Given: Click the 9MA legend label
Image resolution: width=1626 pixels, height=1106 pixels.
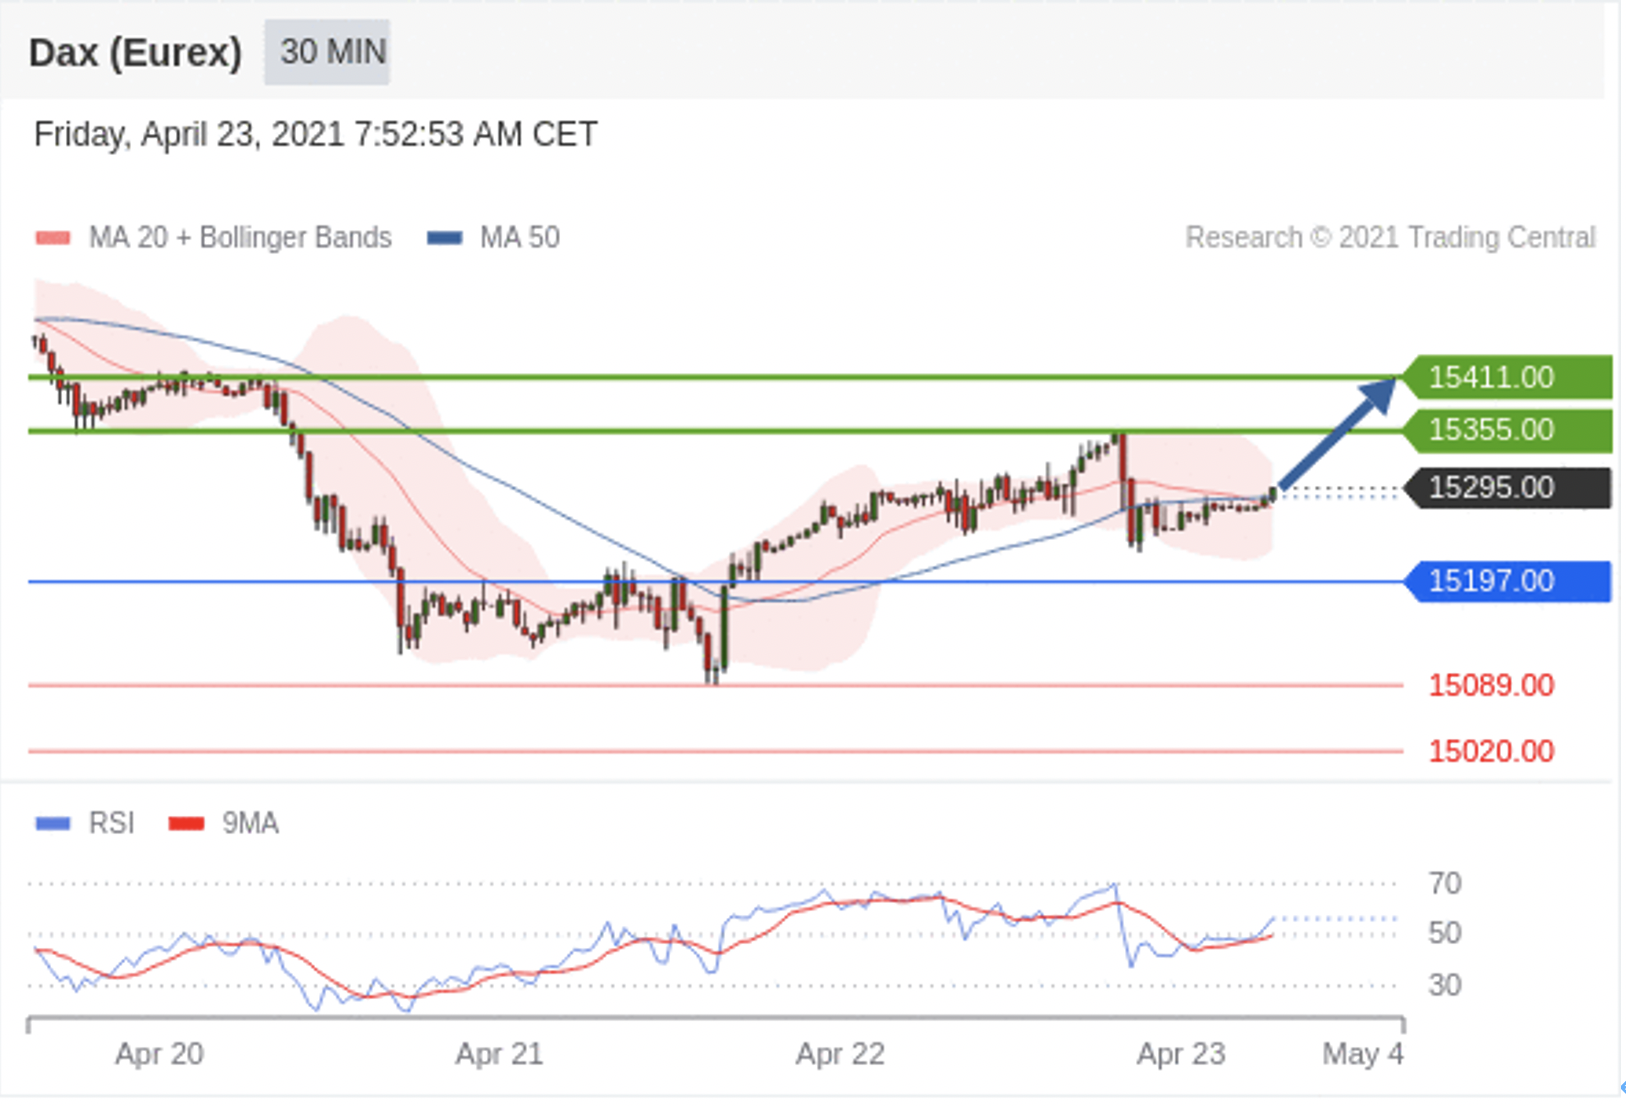Looking at the screenshot, I should coord(250,824).
